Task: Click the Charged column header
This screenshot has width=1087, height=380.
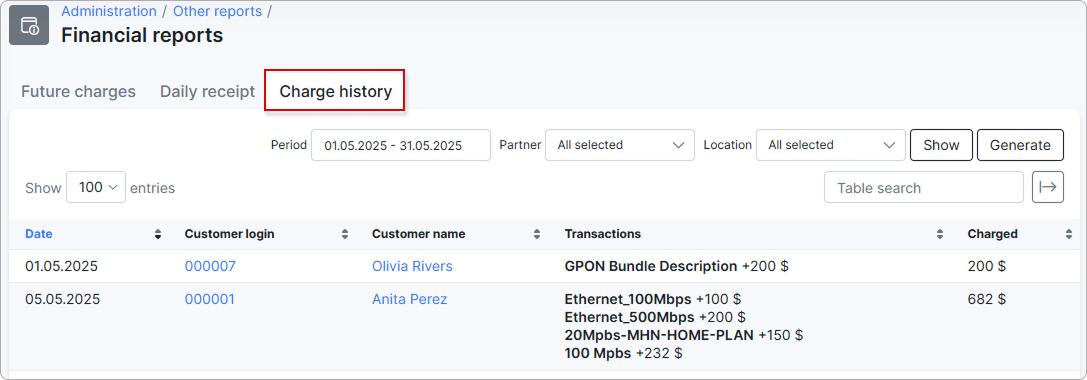Action: coord(993,234)
